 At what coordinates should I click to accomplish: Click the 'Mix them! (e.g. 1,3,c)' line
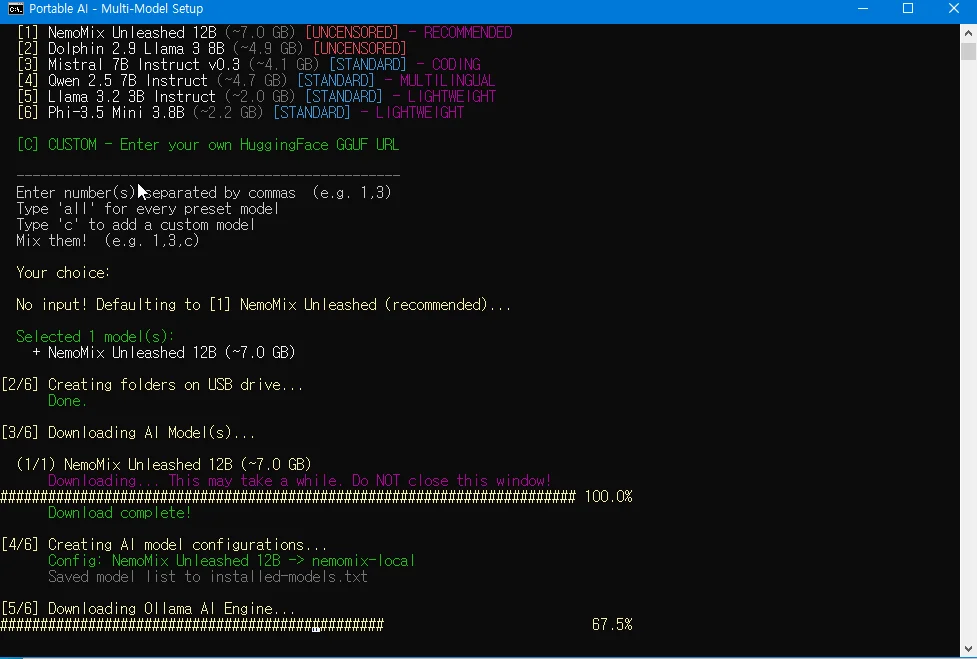click(x=107, y=240)
